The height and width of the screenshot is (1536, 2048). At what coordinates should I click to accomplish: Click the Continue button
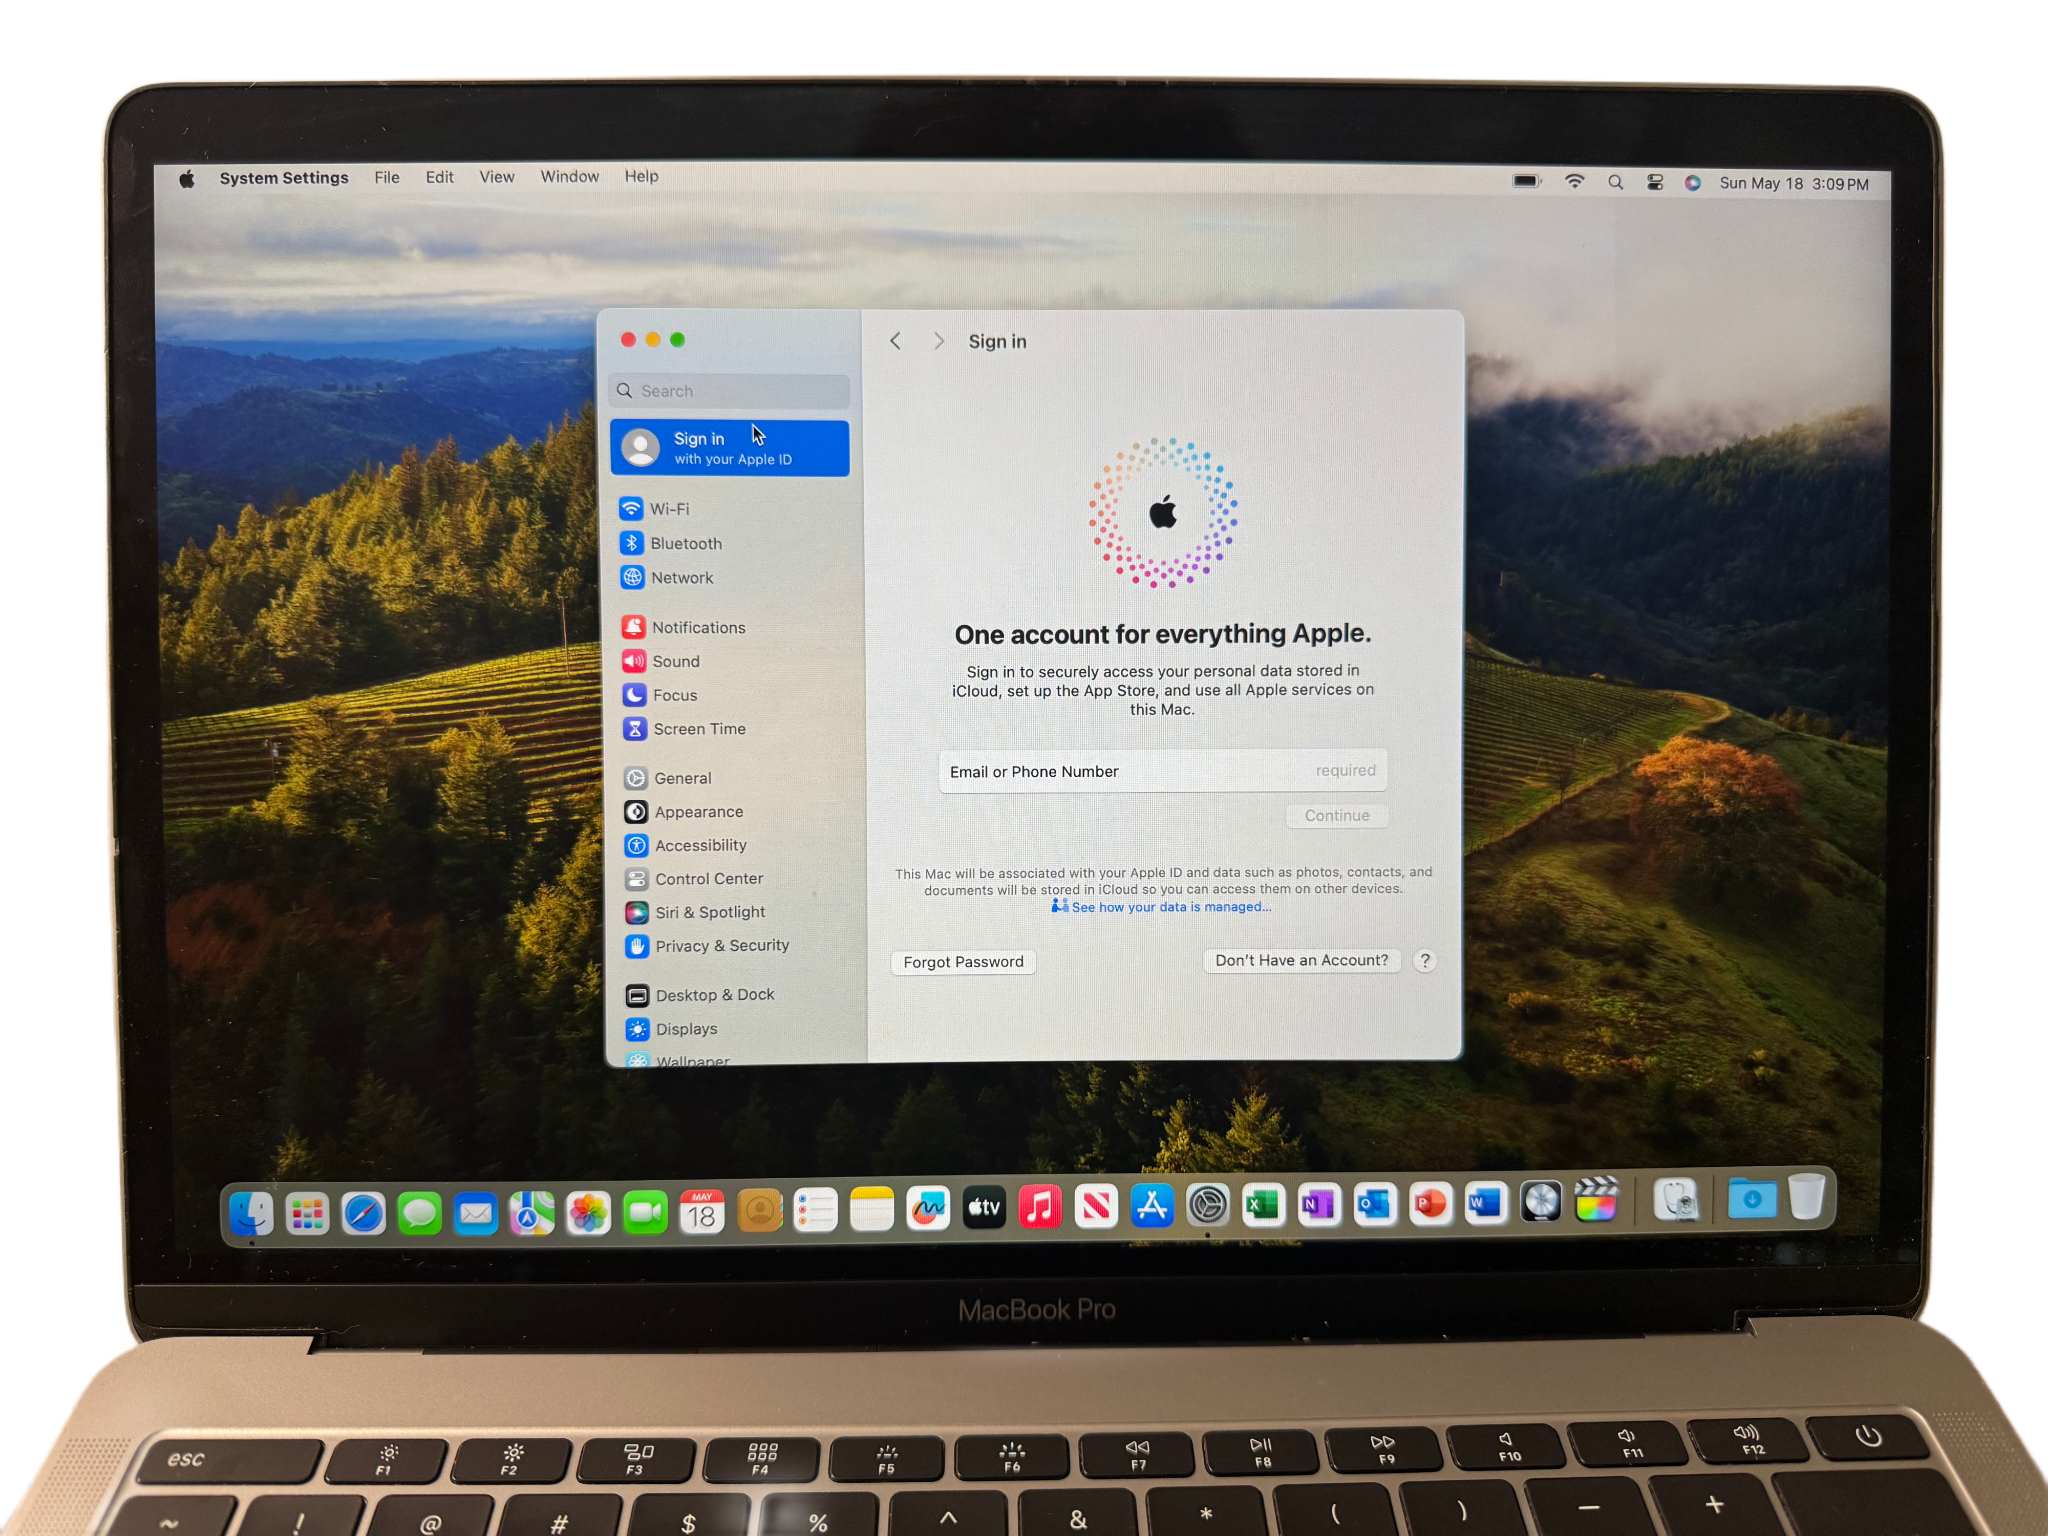1337,816
